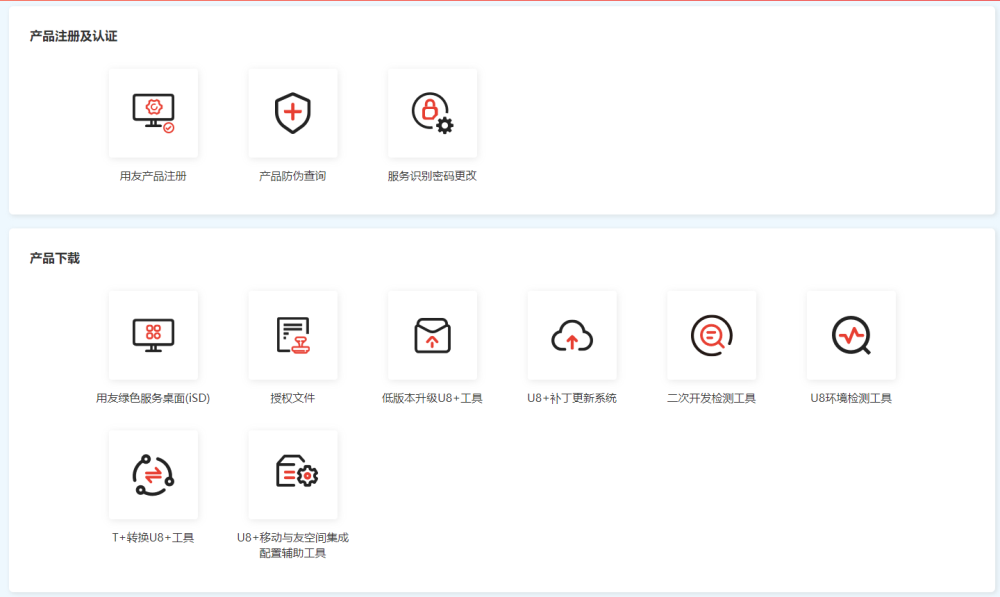1000x597 pixels.
Task: Open the U8环境检测工具 icon
Action: (851, 335)
